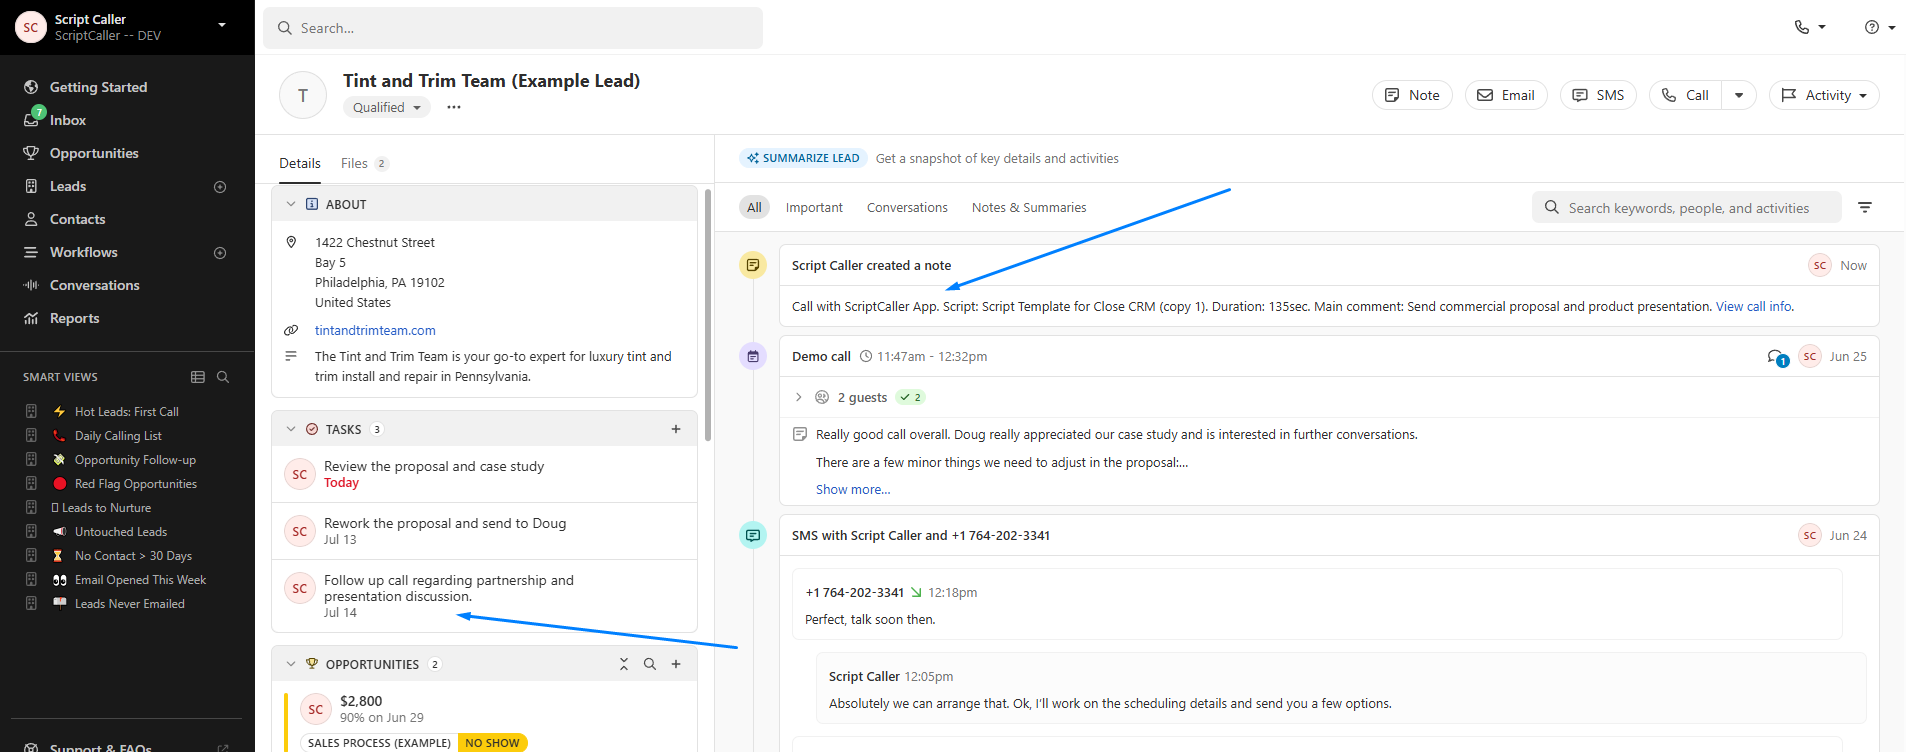Open the Activity dropdown button
1906x752 pixels.
1824,95
